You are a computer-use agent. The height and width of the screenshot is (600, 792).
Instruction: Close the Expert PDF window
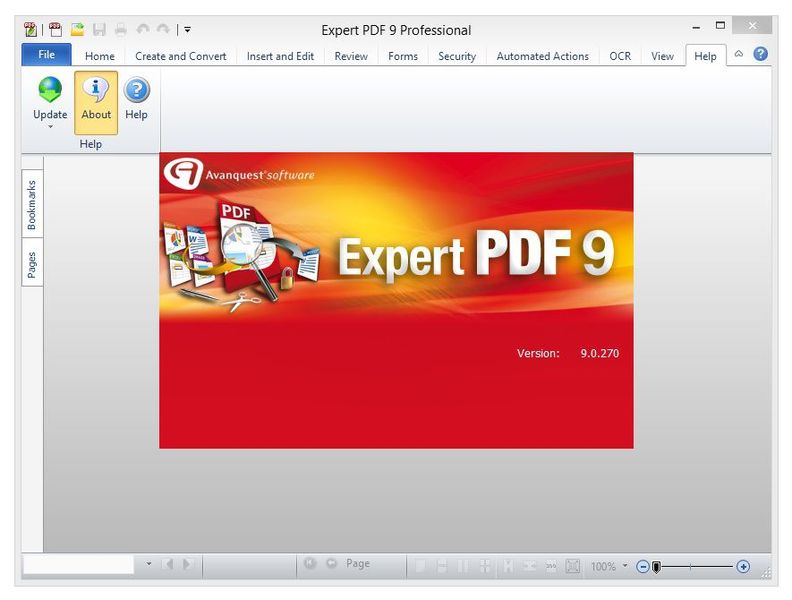752,25
